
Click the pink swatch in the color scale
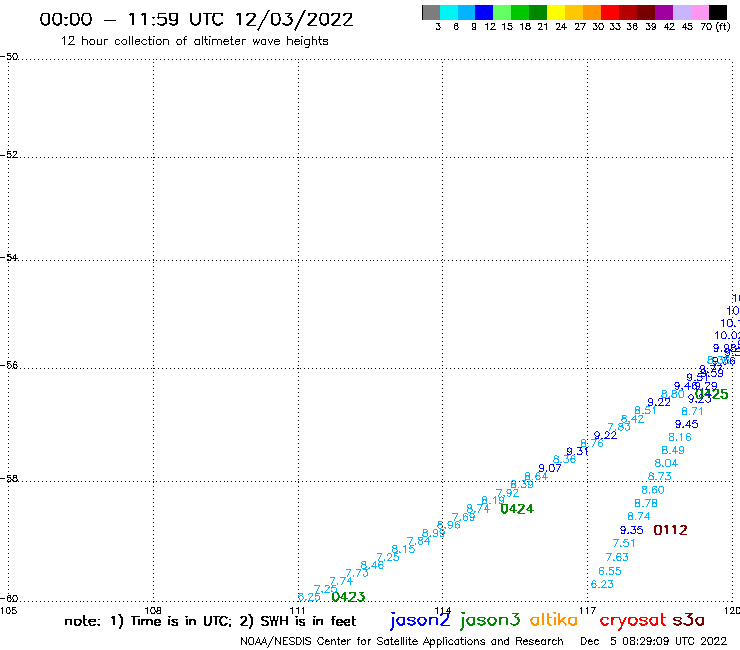699,12
